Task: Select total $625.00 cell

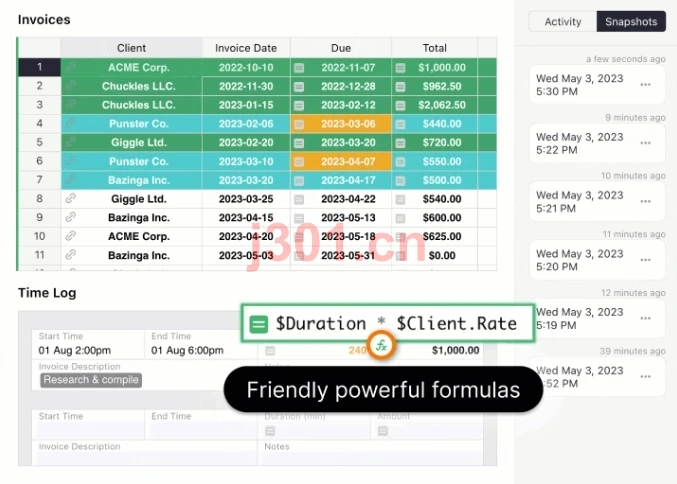Action: (x=434, y=237)
